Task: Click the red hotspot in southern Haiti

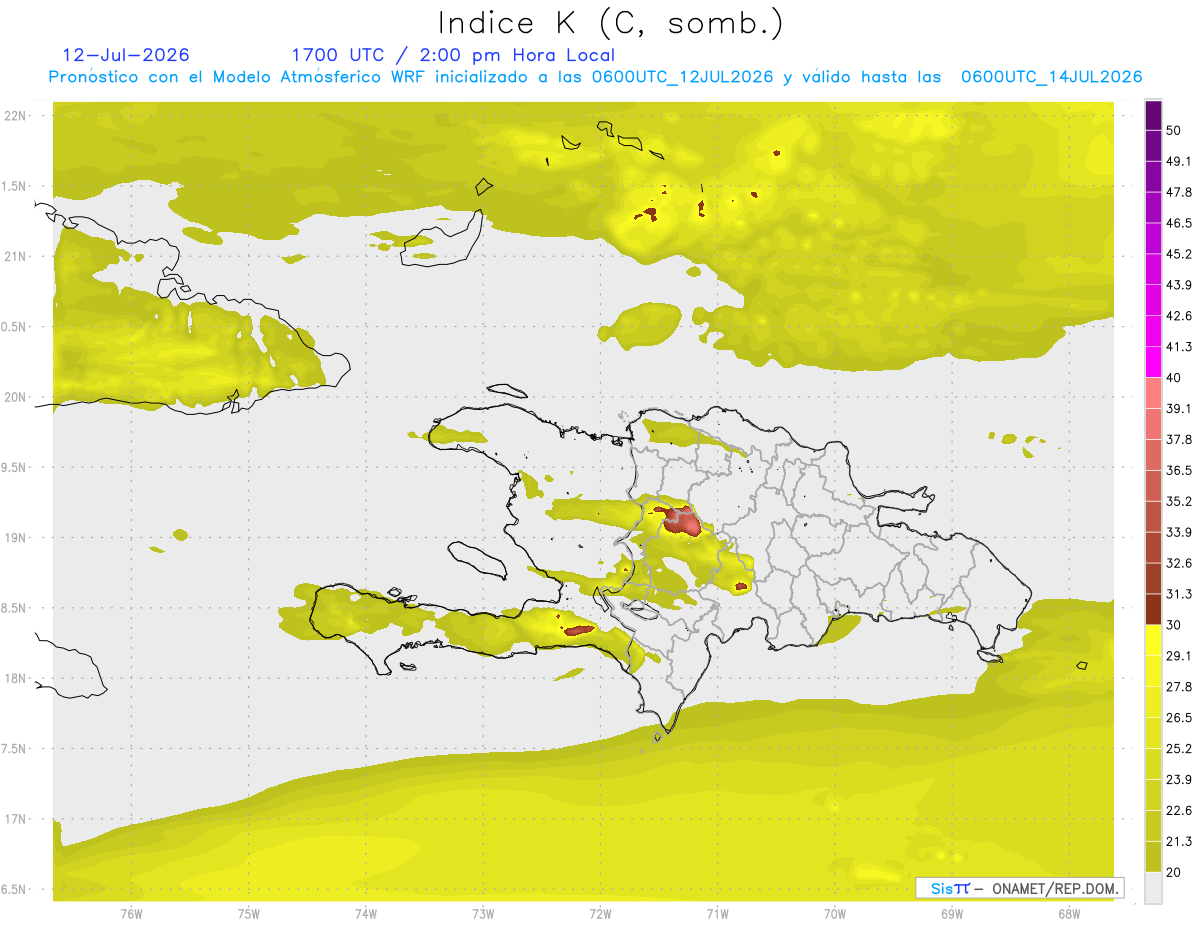Action: pos(579,630)
